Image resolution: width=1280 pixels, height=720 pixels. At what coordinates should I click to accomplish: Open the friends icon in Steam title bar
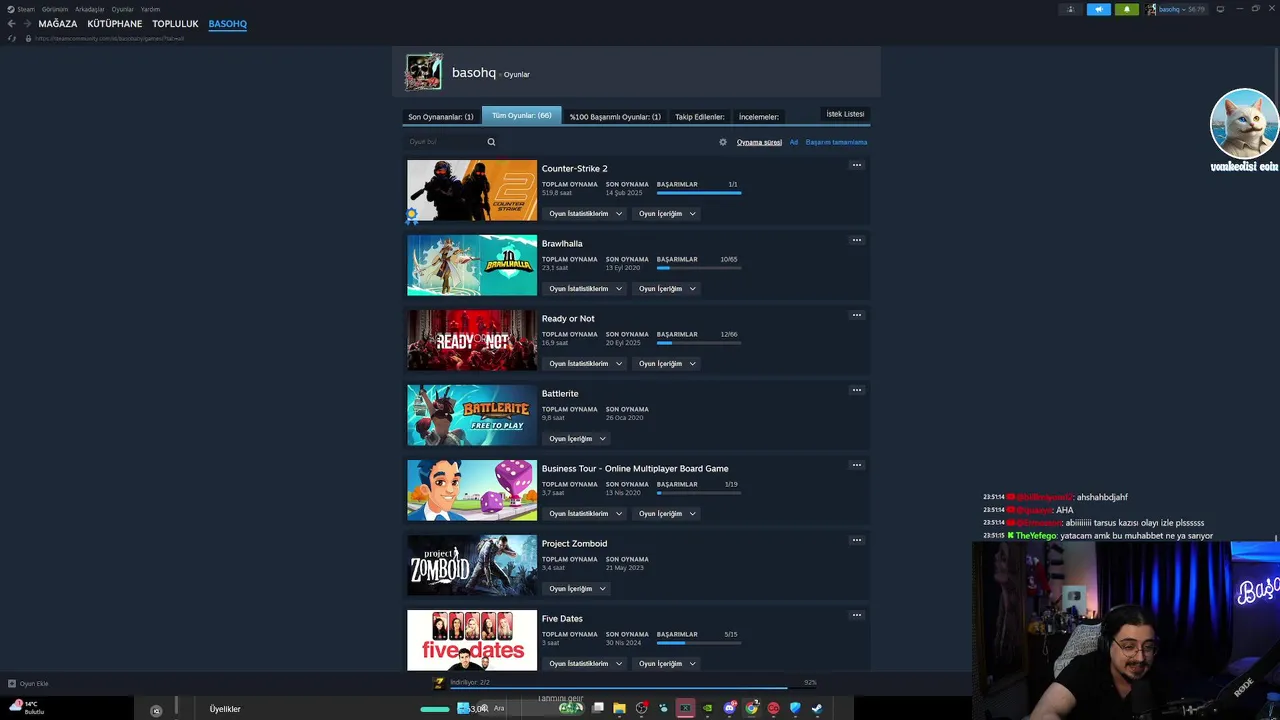1070,9
